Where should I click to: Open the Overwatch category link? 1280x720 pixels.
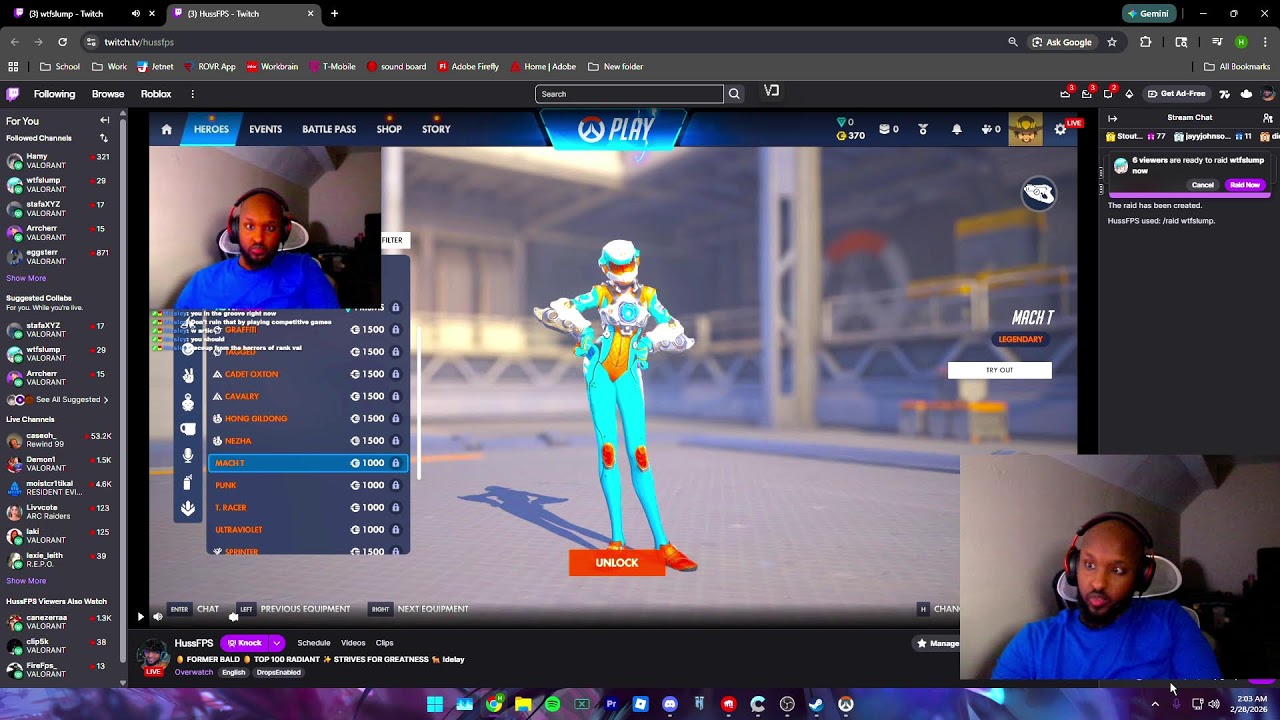(193, 672)
